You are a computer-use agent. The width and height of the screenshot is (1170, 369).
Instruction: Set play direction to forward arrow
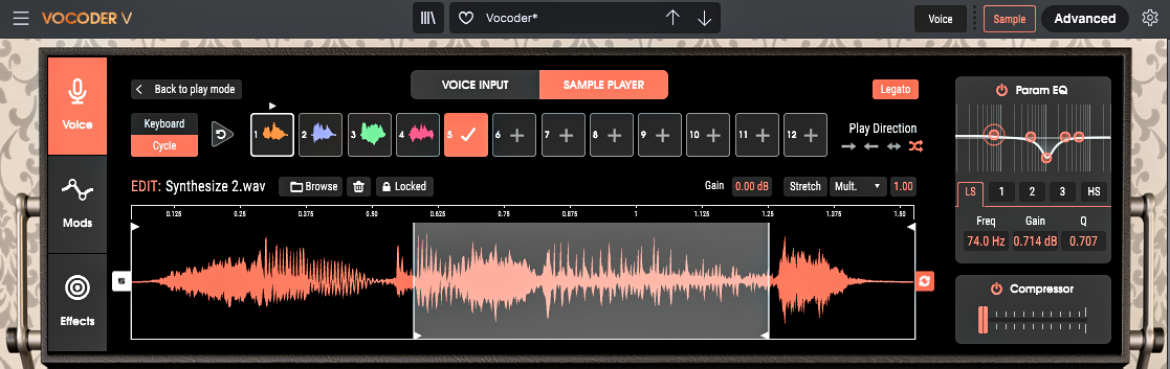(x=848, y=147)
